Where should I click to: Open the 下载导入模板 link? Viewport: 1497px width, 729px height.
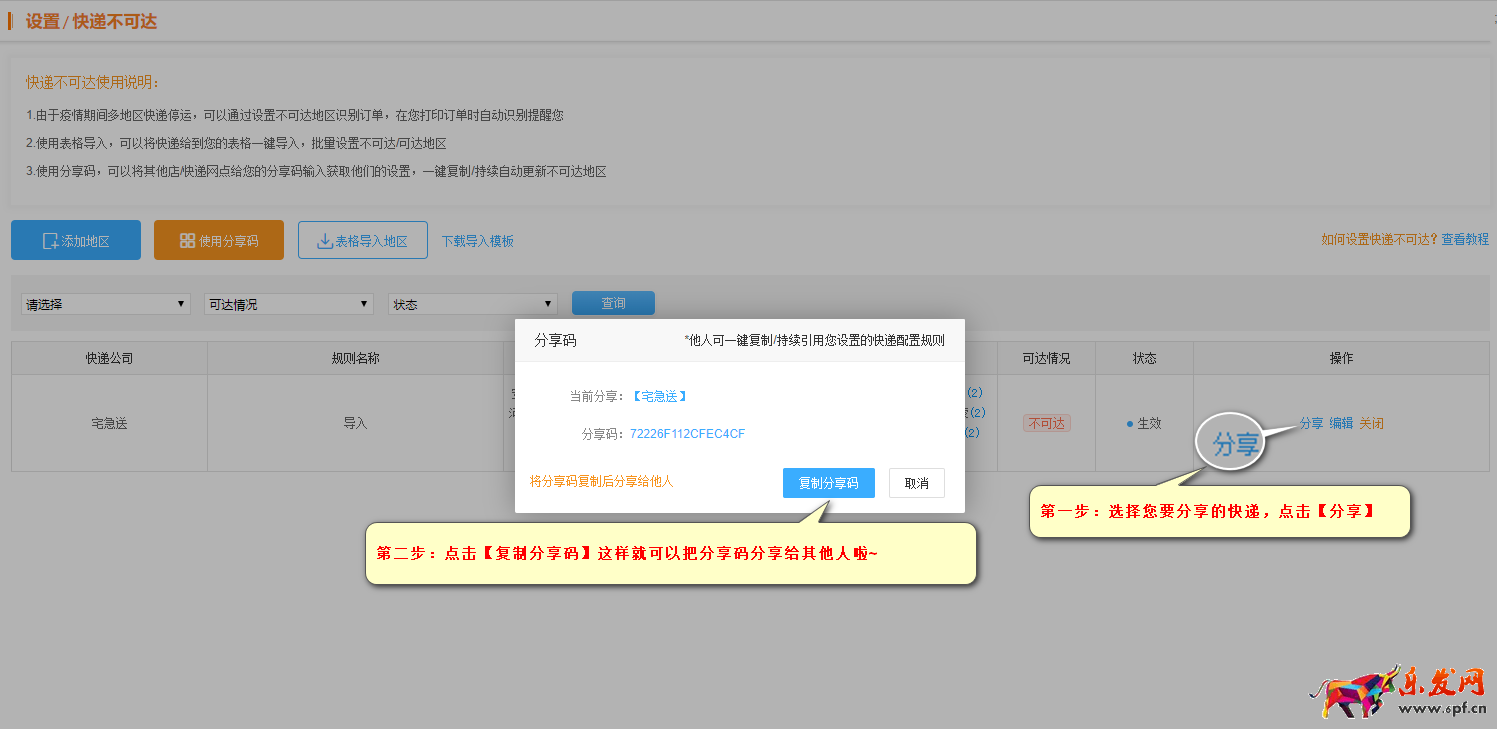pos(478,241)
